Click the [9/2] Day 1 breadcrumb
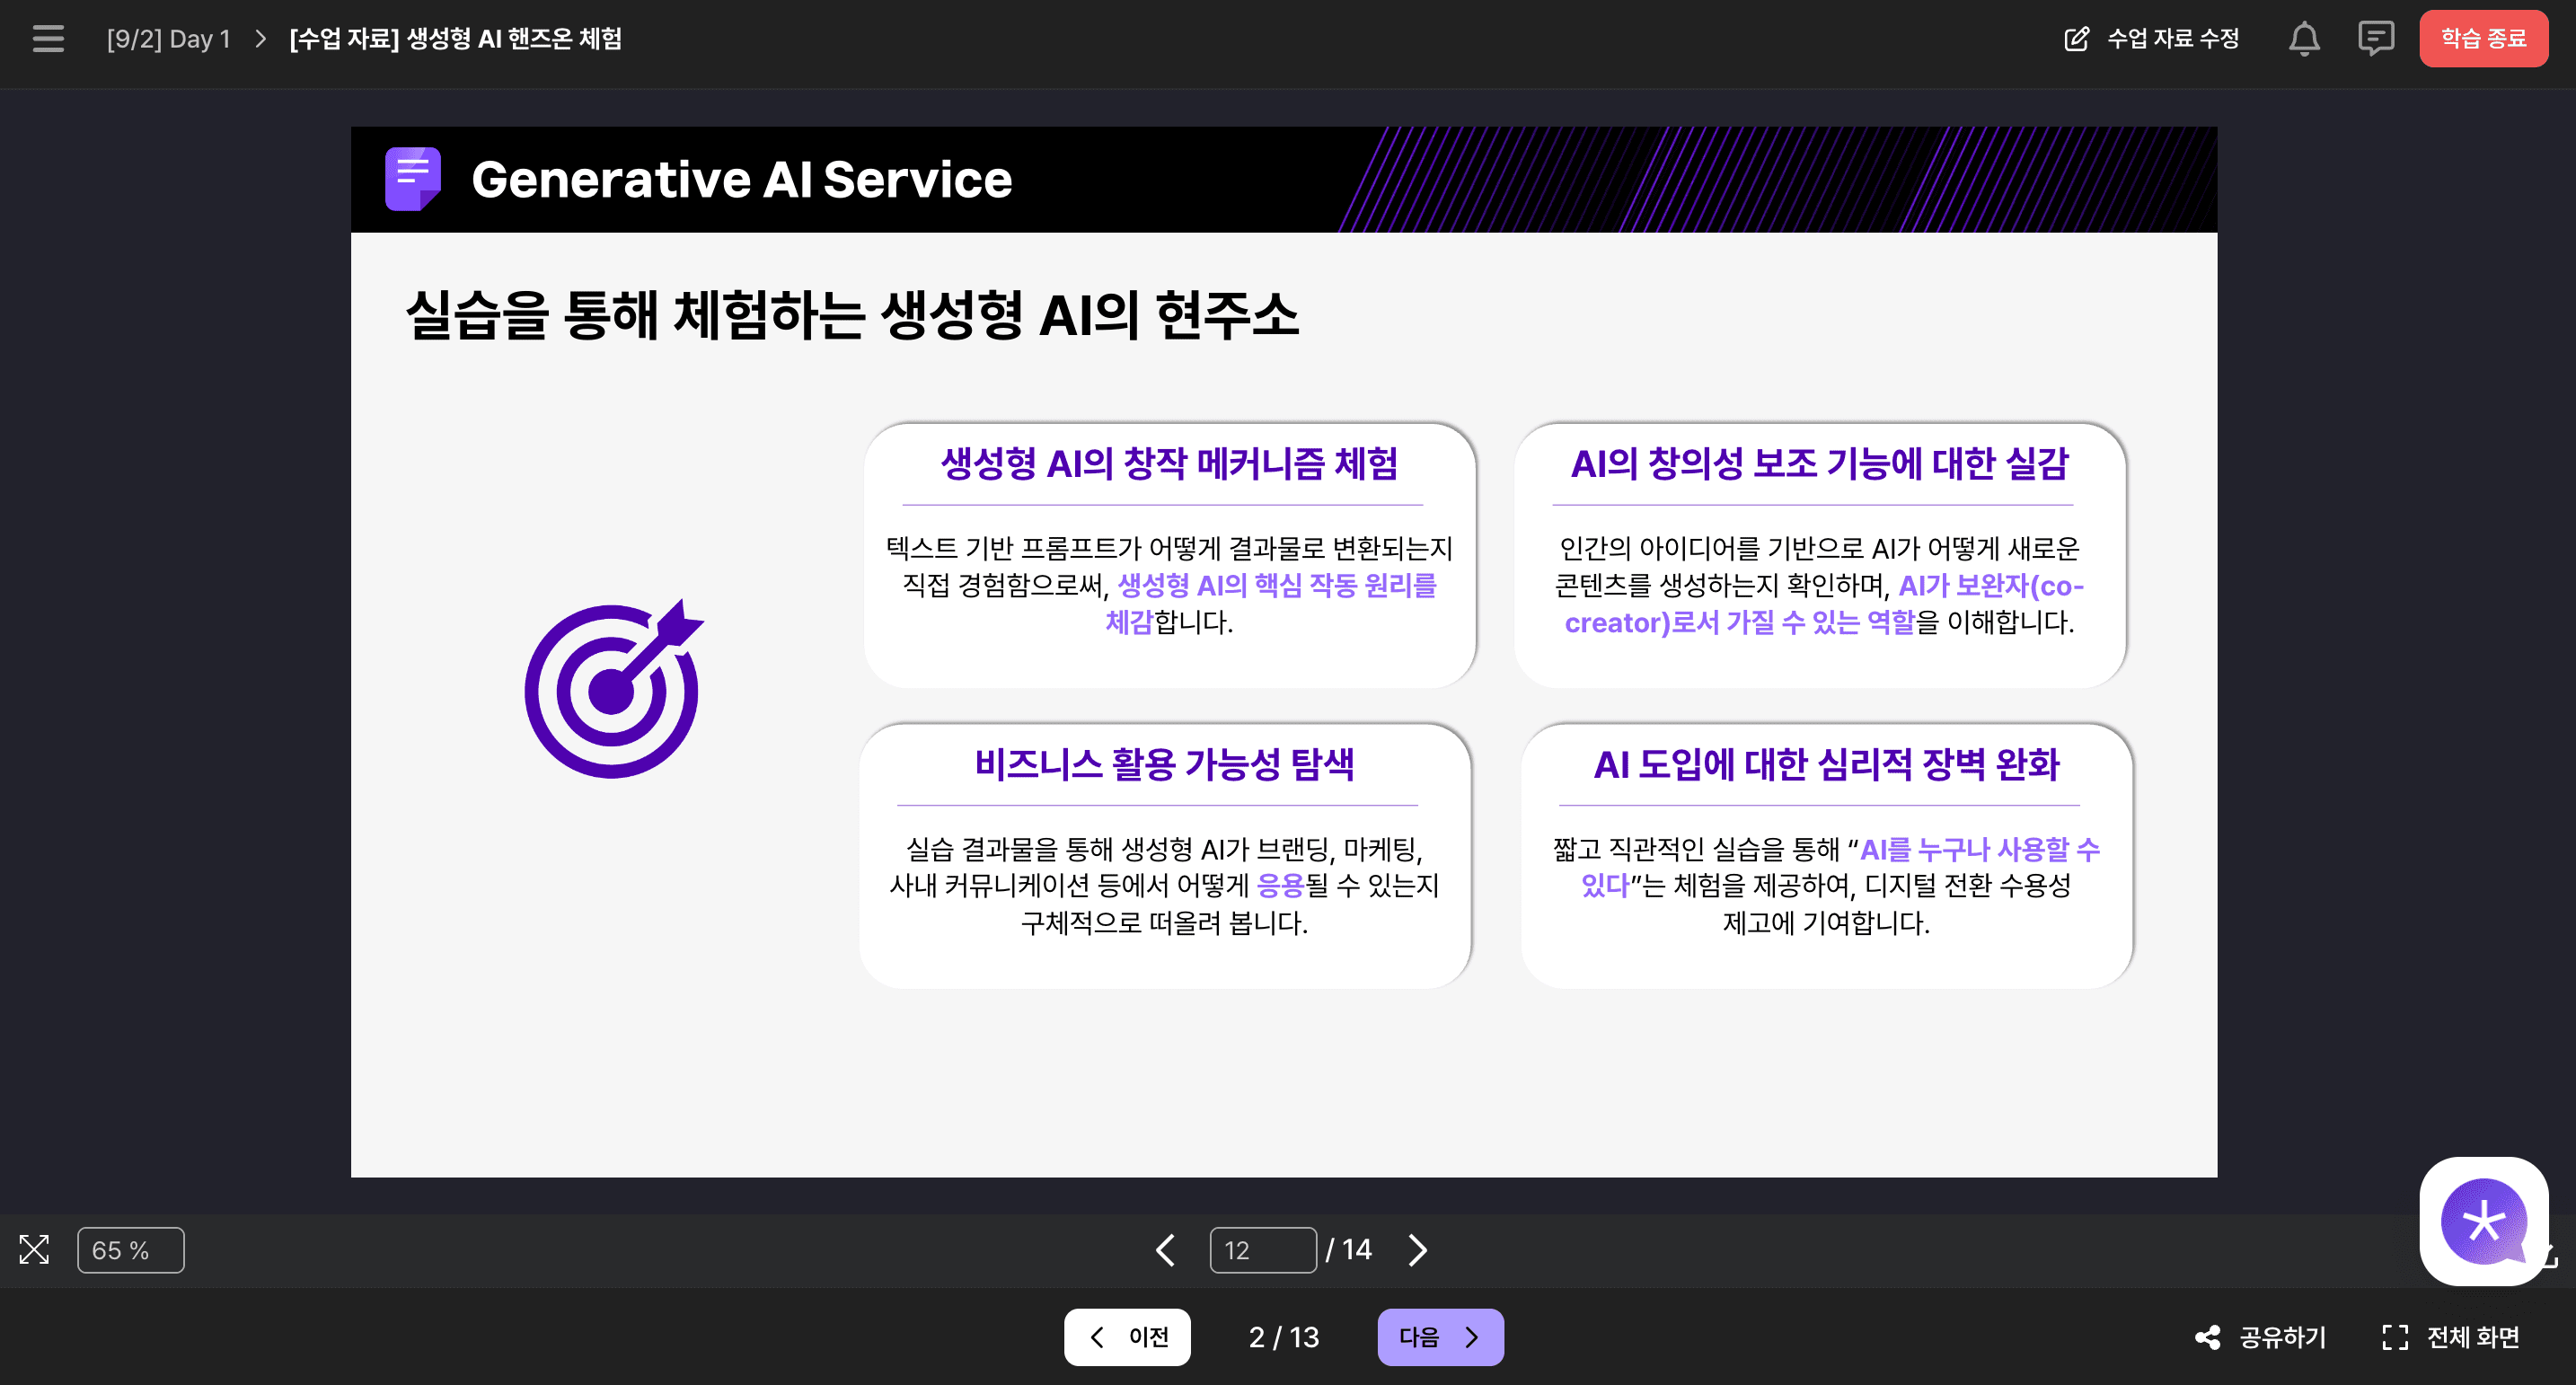Screen dimensions: 2576x1385 pyautogui.click(x=169, y=39)
